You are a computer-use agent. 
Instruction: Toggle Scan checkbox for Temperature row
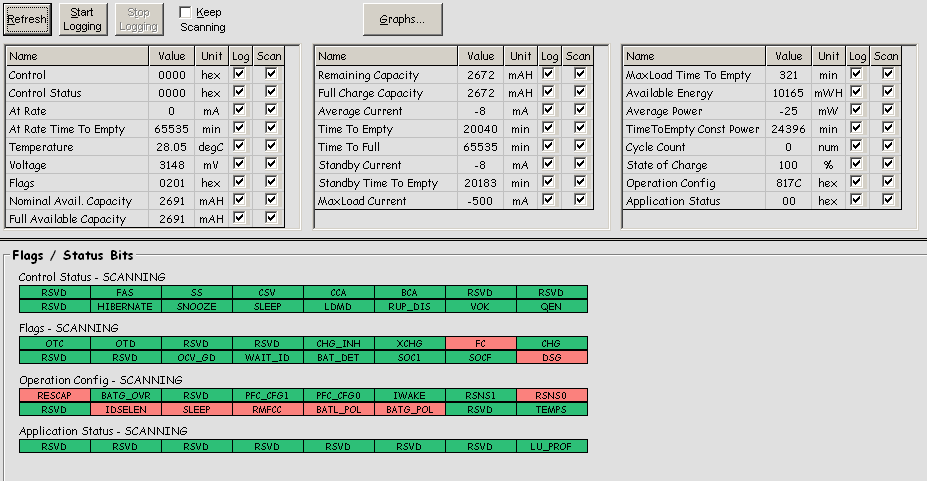(271, 146)
